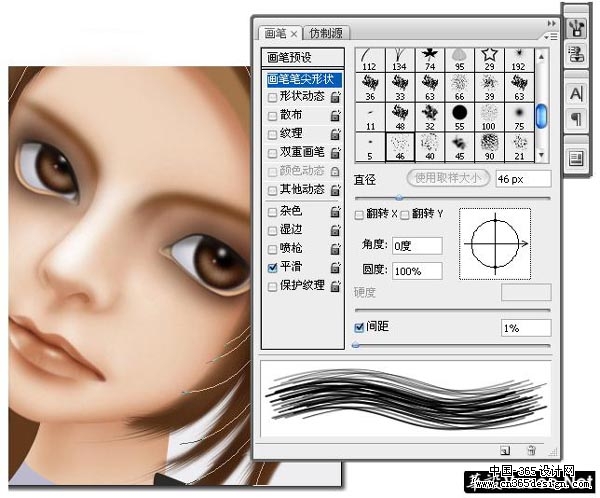The width and height of the screenshot is (600, 498).
Task: Enable the 杂色 checkbox
Action: click(x=272, y=212)
